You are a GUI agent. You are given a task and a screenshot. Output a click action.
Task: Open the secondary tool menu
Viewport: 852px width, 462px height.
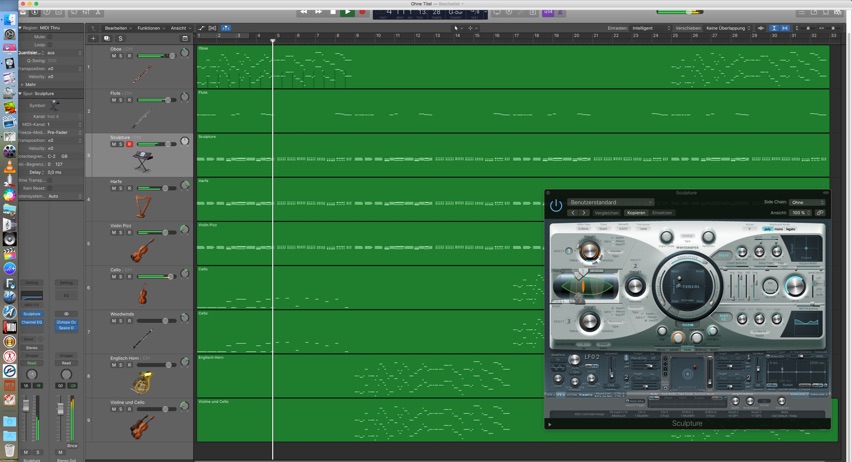tap(472, 28)
